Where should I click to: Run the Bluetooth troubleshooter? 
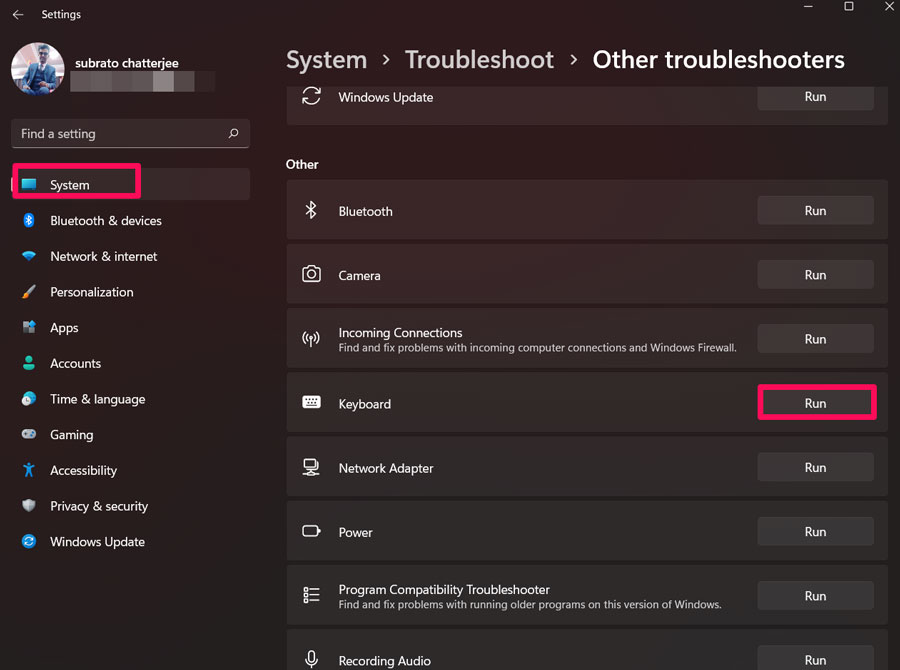click(816, 211)
